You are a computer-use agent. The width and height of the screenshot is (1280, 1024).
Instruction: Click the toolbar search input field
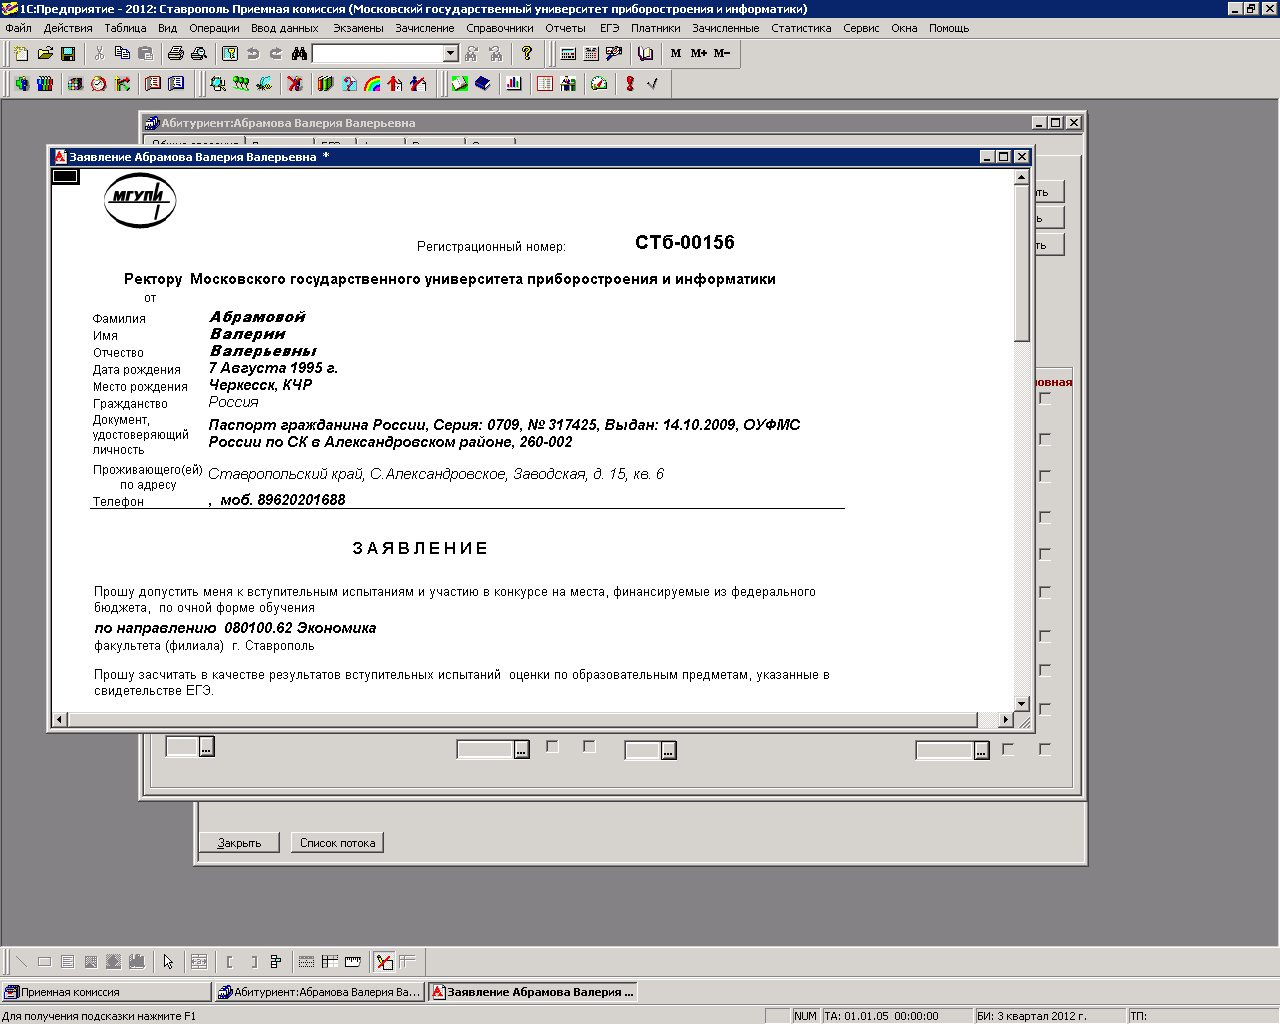(x=378, y=53)
